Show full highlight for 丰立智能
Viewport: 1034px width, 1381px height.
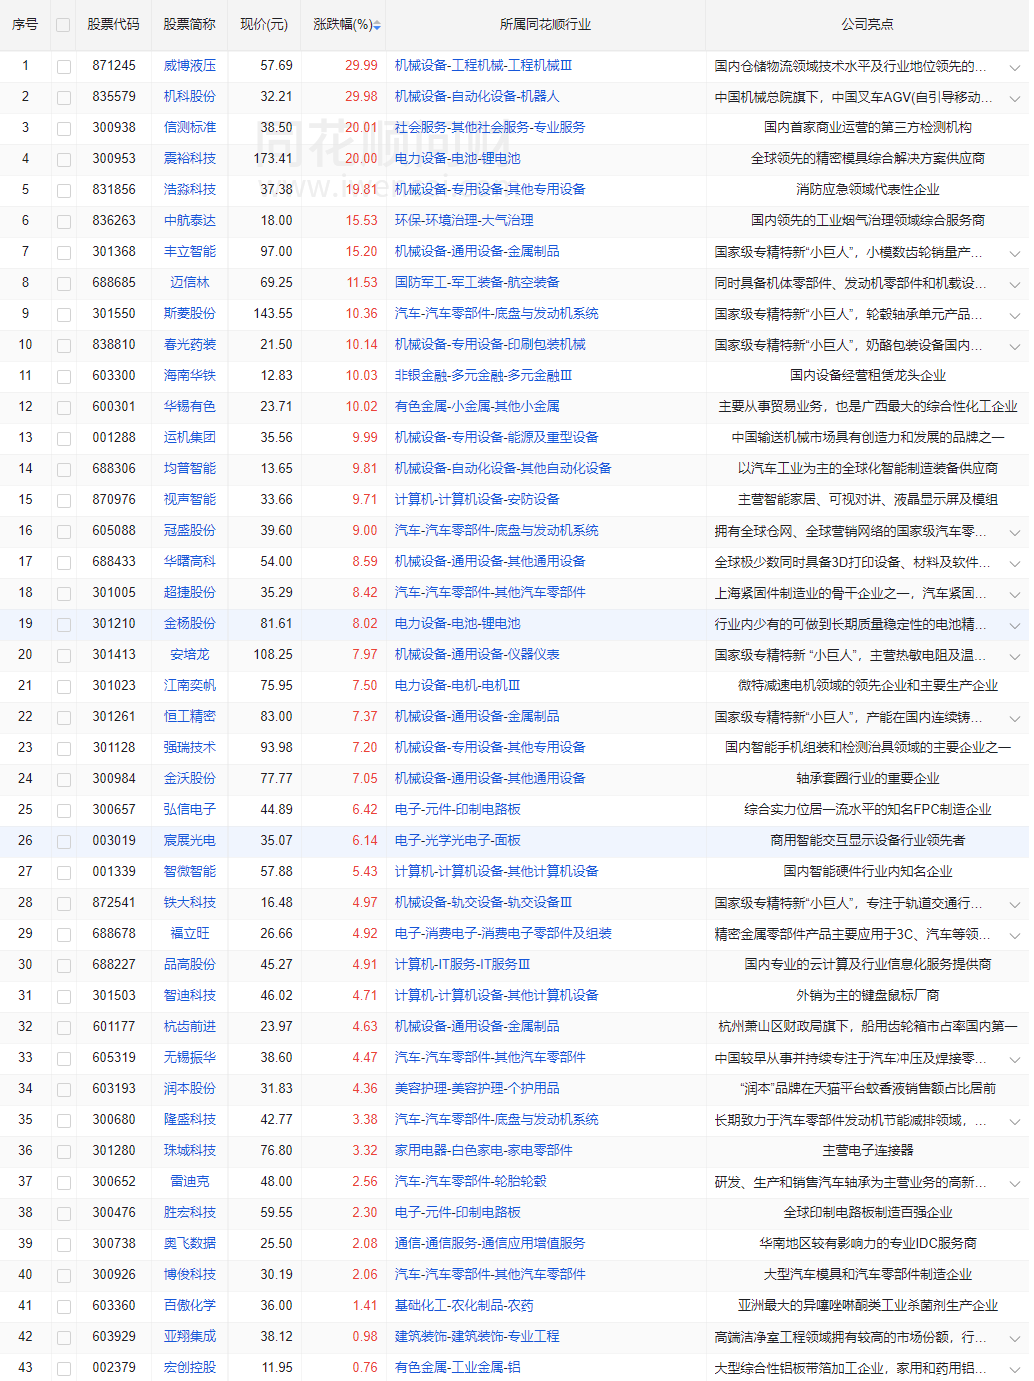click(x=1014, y=253)
